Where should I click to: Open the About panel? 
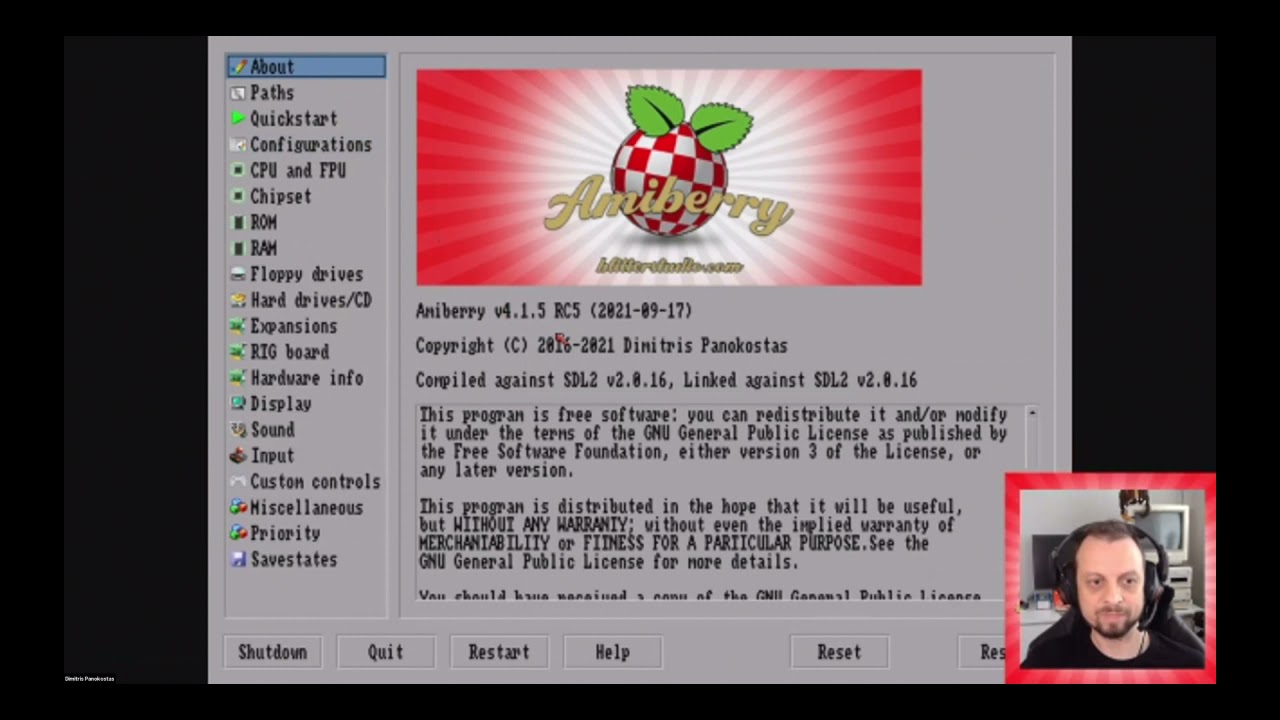click(x=306, y=67)
